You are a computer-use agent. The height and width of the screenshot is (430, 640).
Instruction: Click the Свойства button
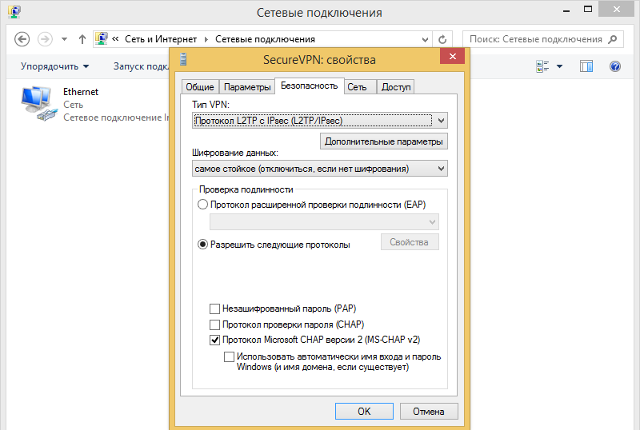[409, 242]
